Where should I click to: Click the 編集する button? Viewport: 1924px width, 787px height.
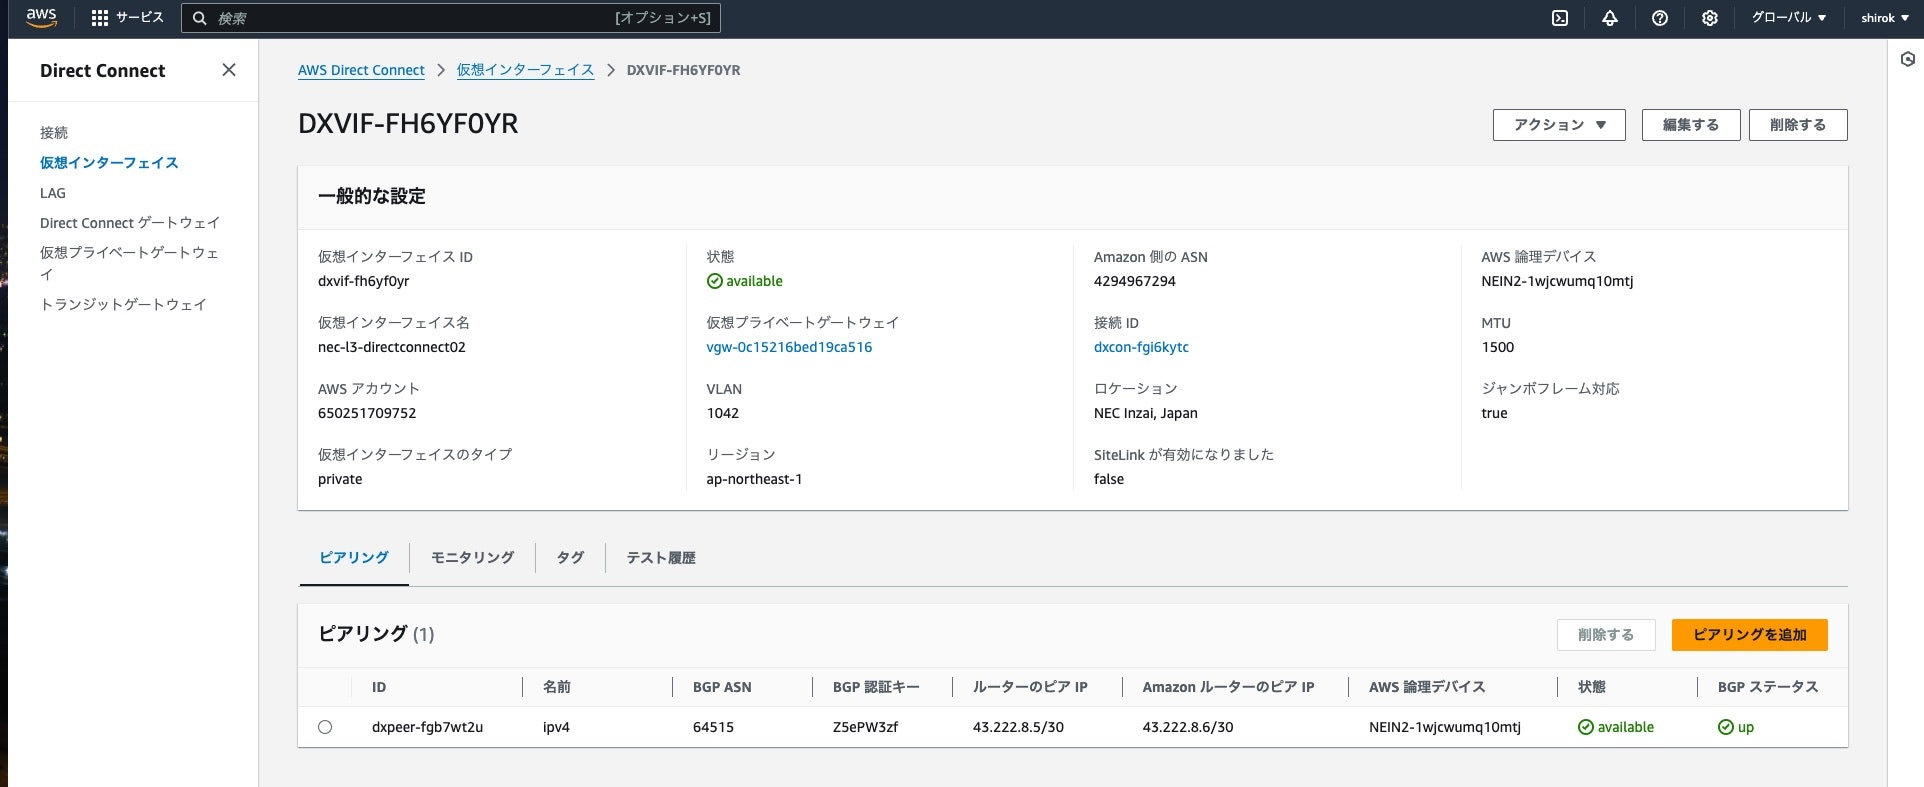coord(1691,125)
